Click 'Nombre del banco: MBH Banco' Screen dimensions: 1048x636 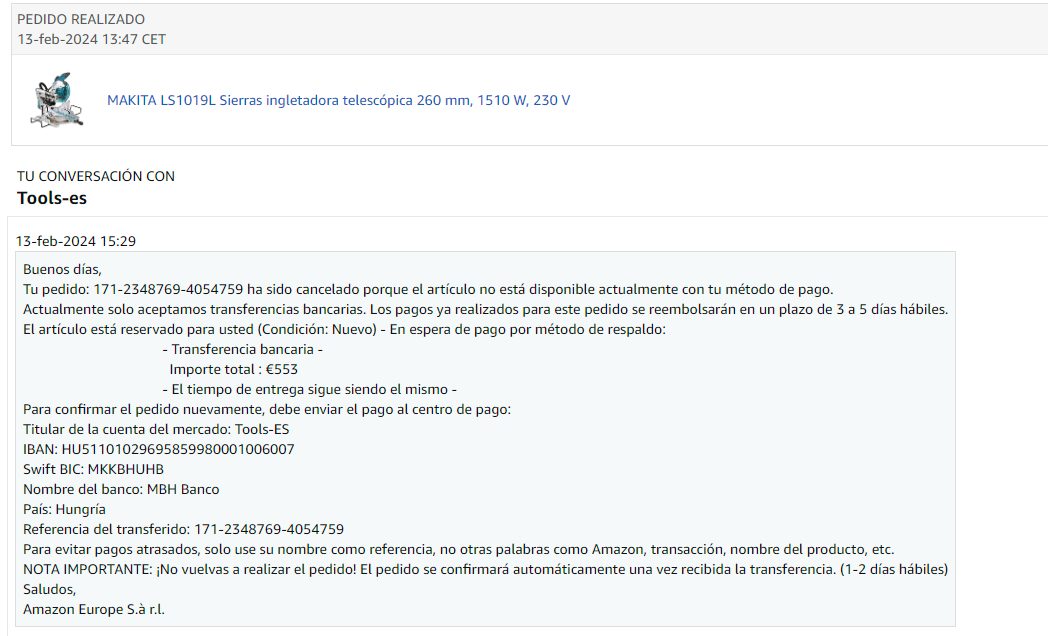coord(121,490)
